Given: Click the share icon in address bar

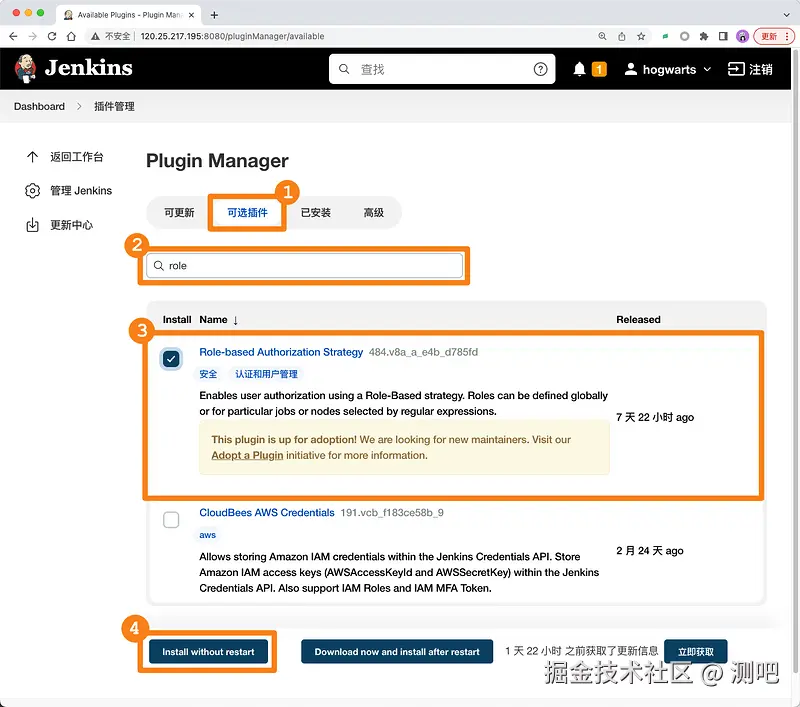Looking at the screenshot, I should click(621, 36).
